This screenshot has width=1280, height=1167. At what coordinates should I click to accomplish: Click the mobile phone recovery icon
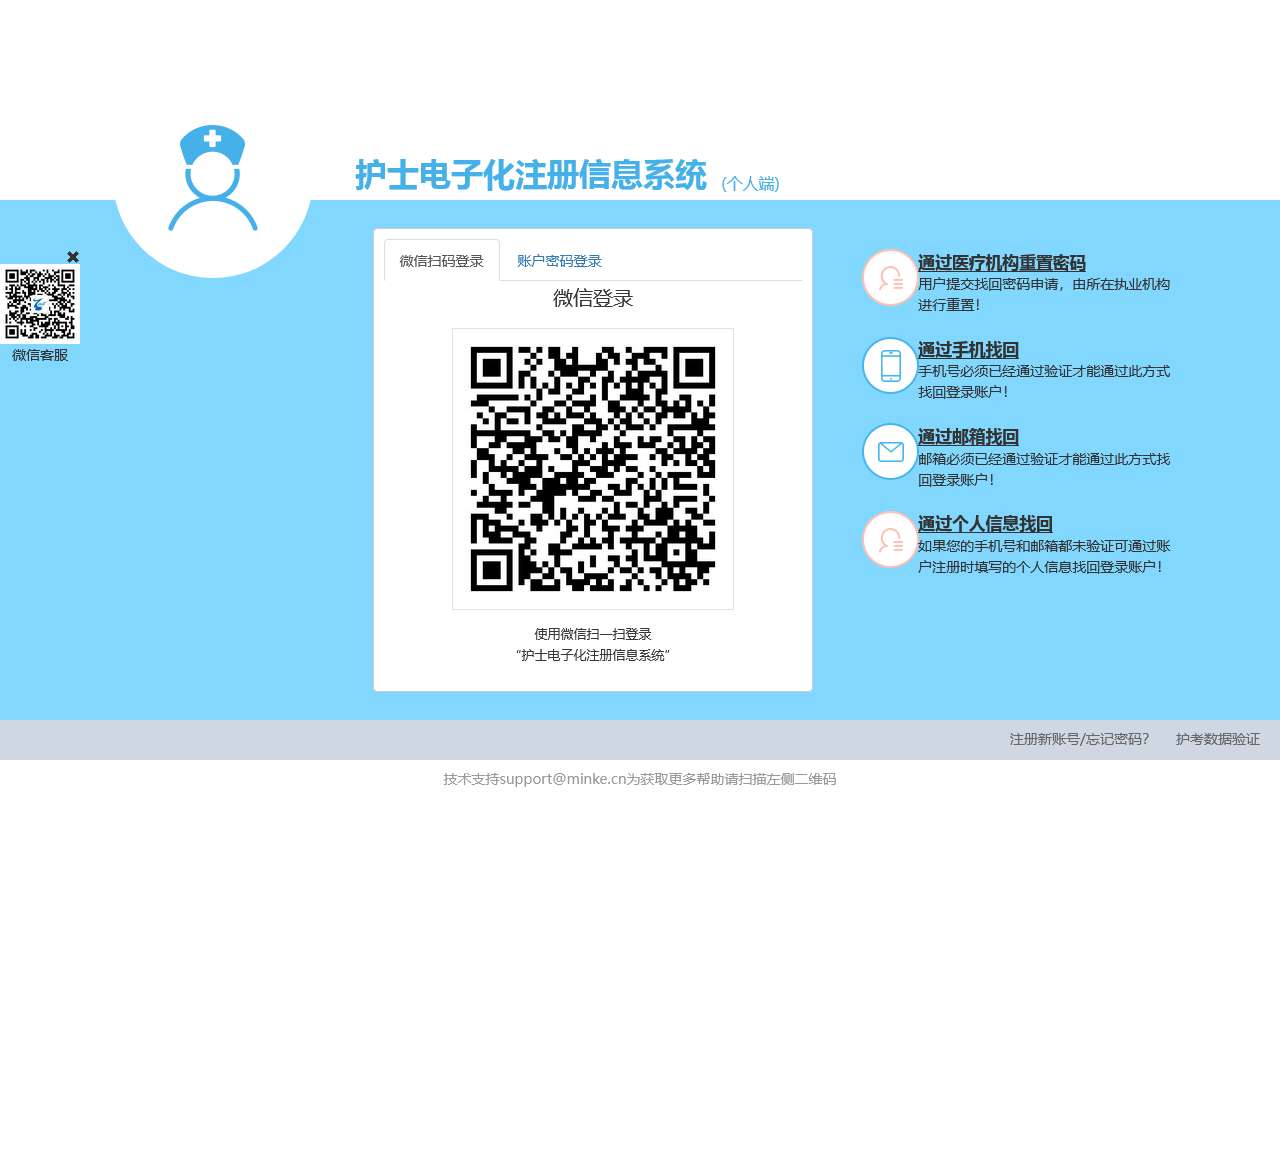pyautogui.click(x=890, y=365)
